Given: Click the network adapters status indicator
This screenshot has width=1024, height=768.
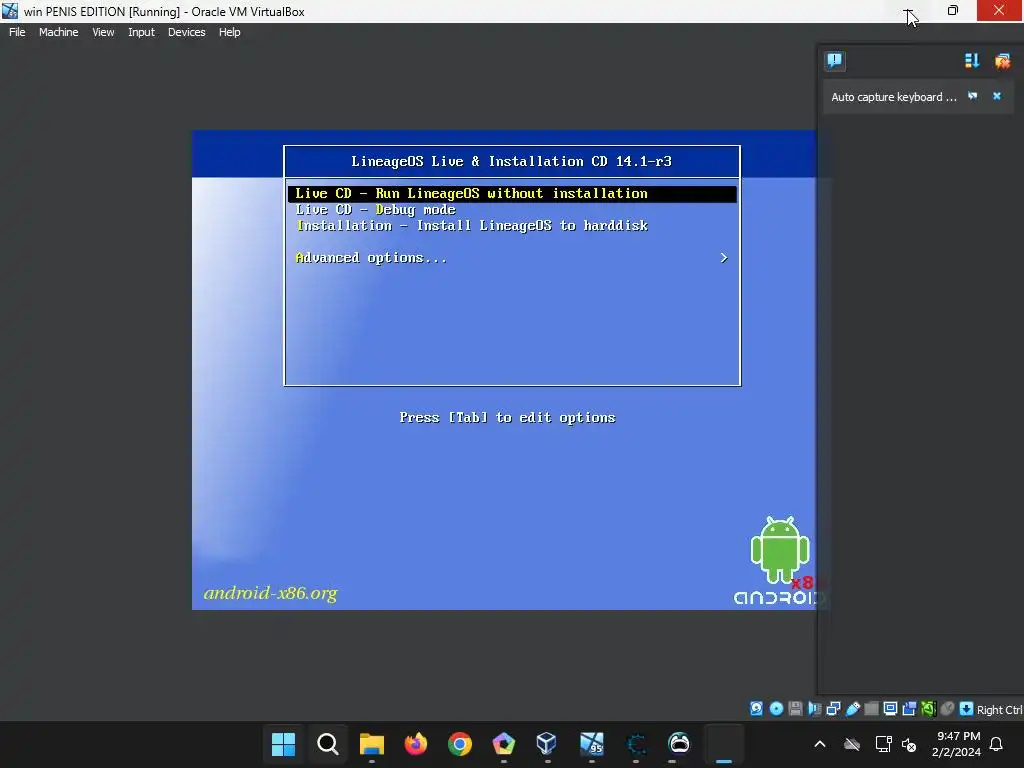Looking at the screenshot, I should [x=833, y=709].
